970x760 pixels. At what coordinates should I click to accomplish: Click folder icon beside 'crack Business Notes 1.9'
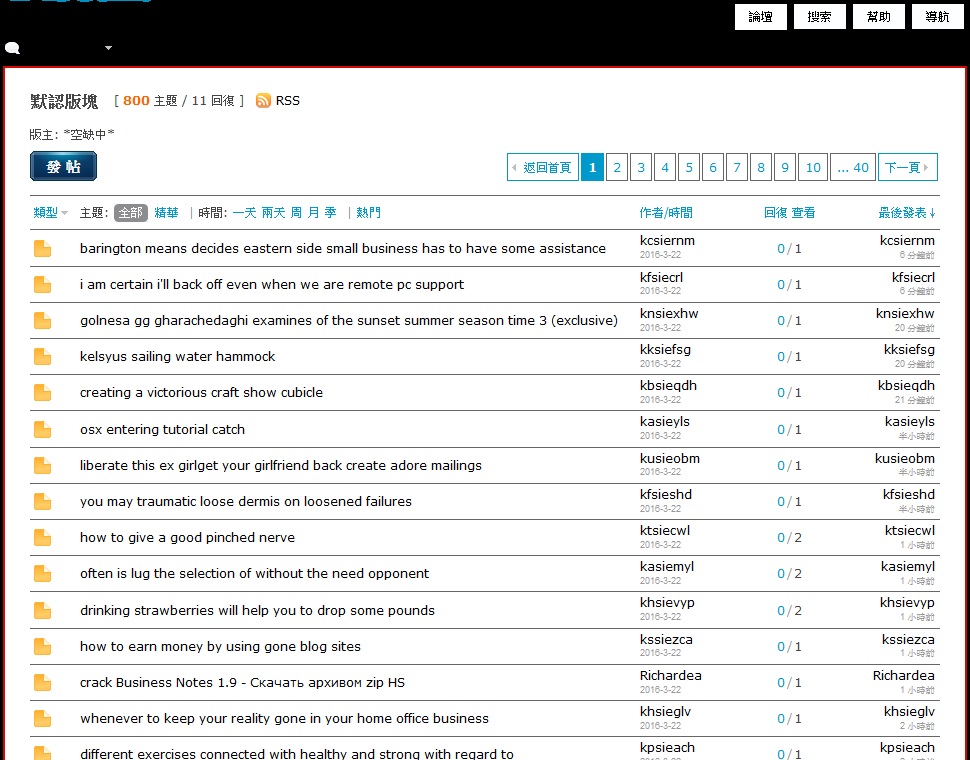click(42, 683)
